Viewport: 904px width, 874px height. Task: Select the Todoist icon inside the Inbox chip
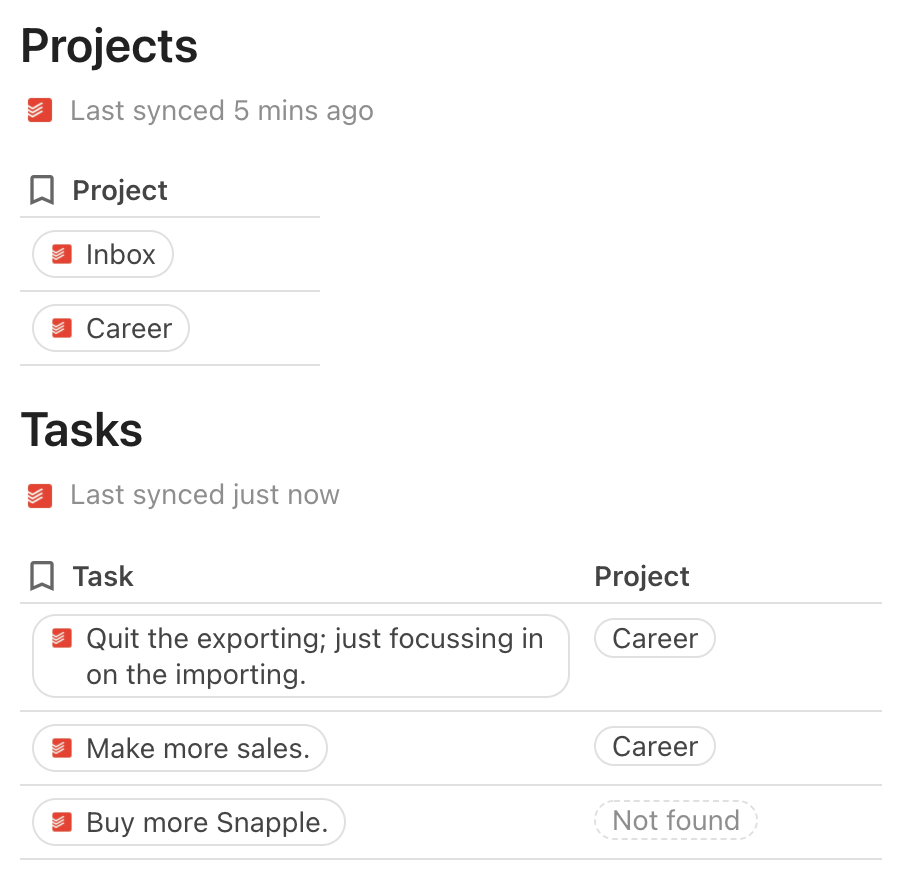click(60, 254)
